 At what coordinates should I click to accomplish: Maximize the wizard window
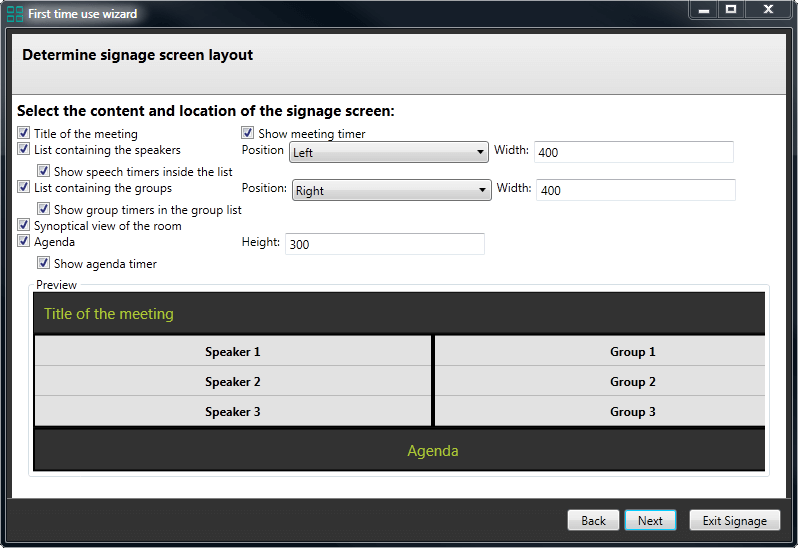click(x=731, y=10)
